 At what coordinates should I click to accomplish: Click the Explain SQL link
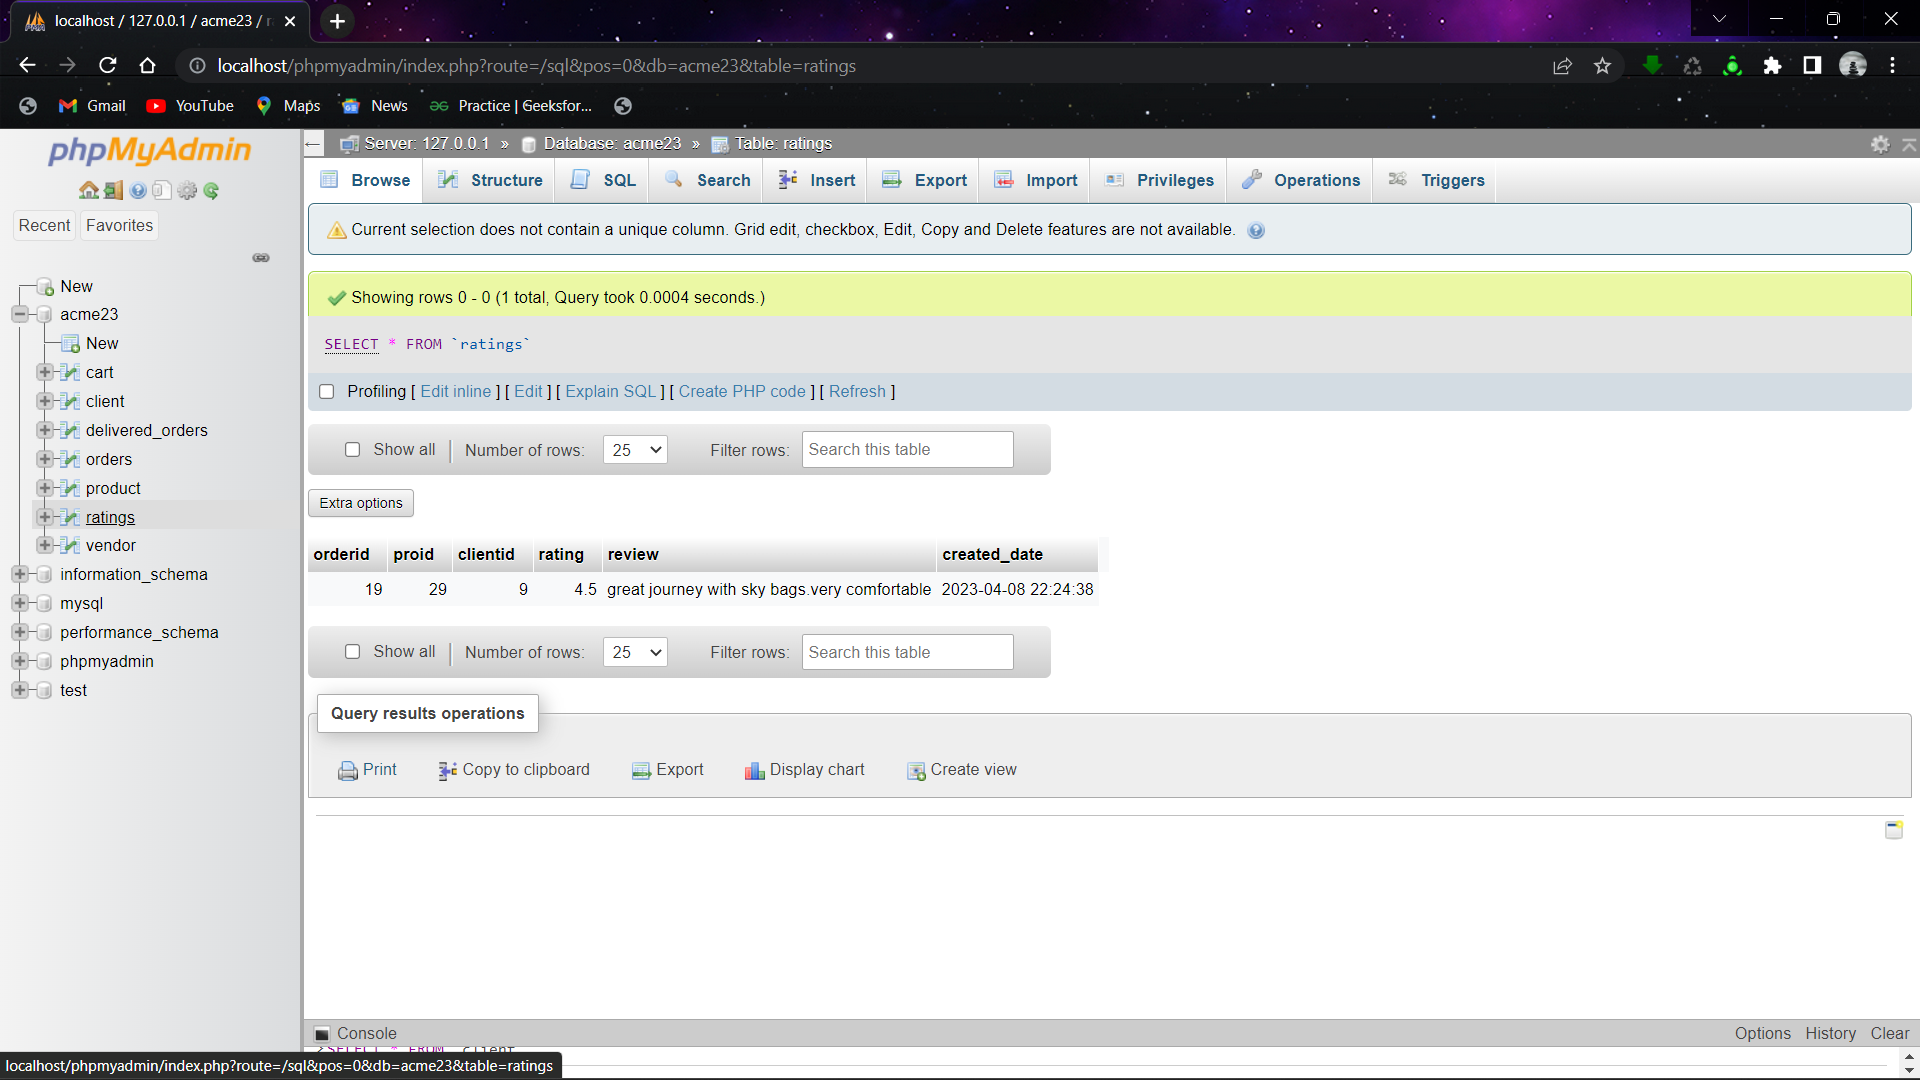[610, 392]
